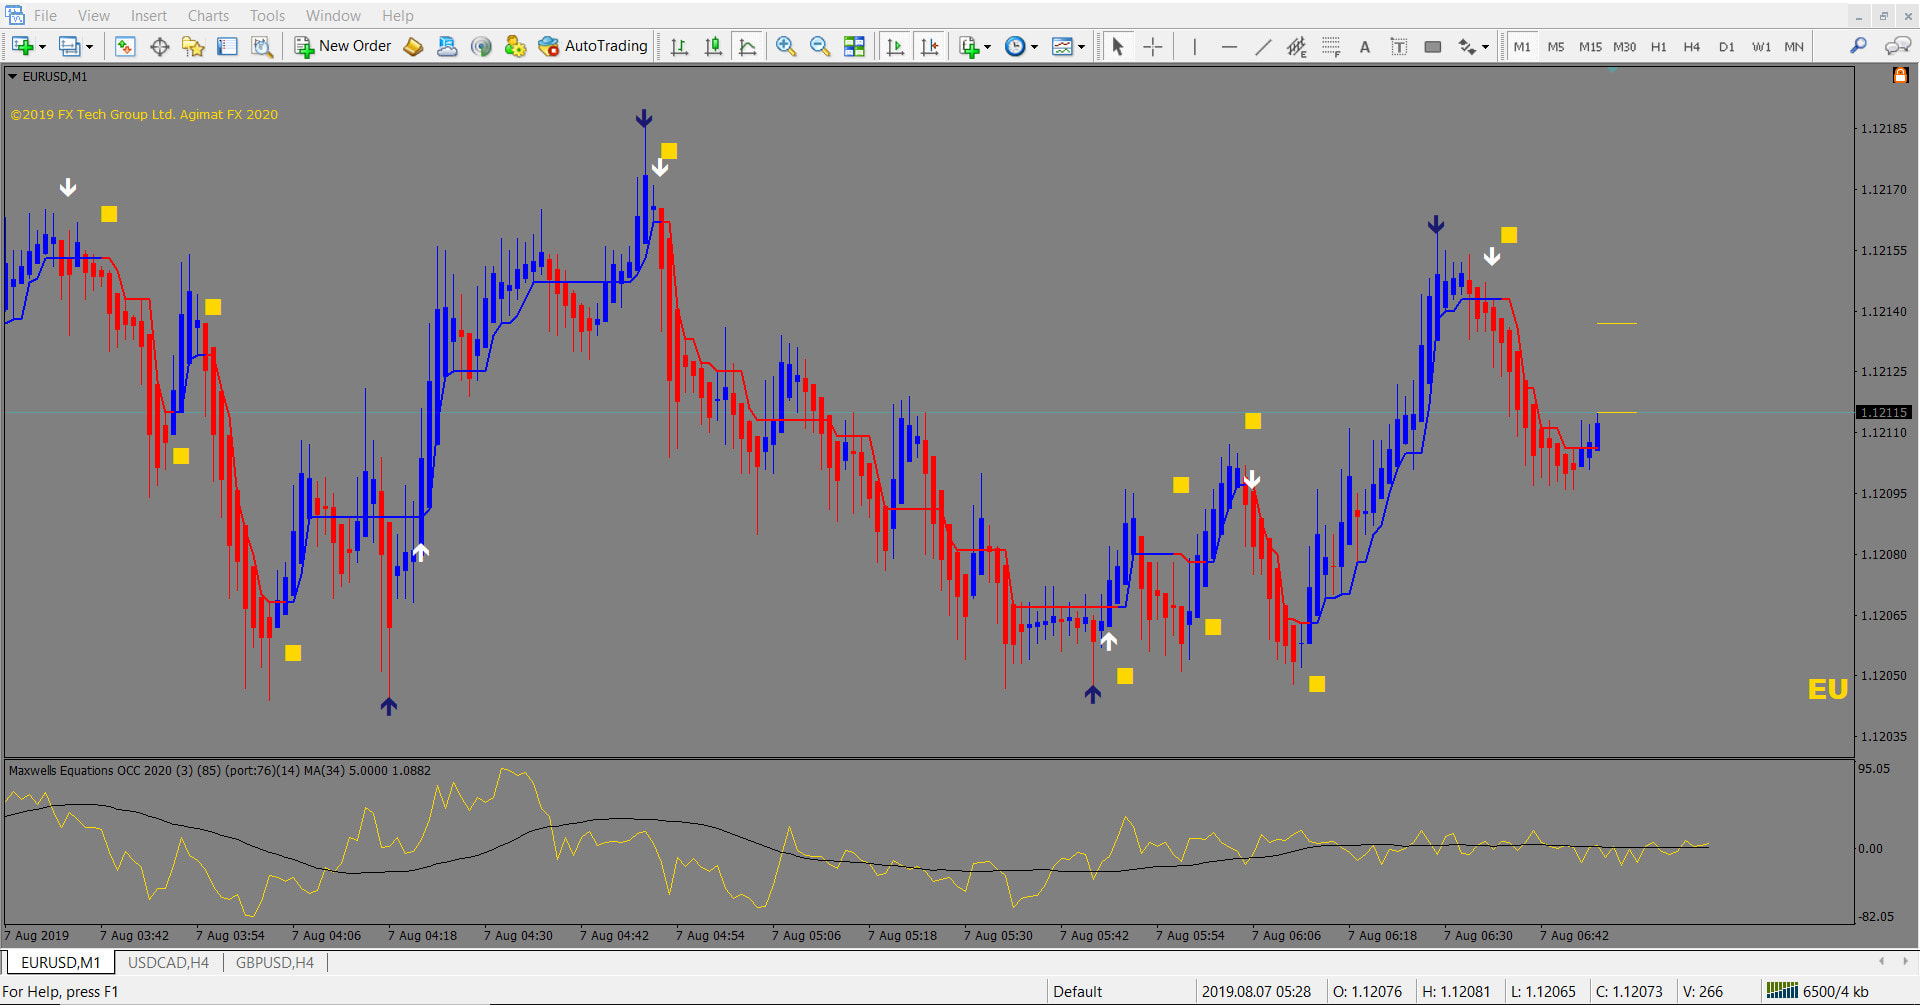
Task: Open the Periods clock icon
Action: [x=1015, y=46]
